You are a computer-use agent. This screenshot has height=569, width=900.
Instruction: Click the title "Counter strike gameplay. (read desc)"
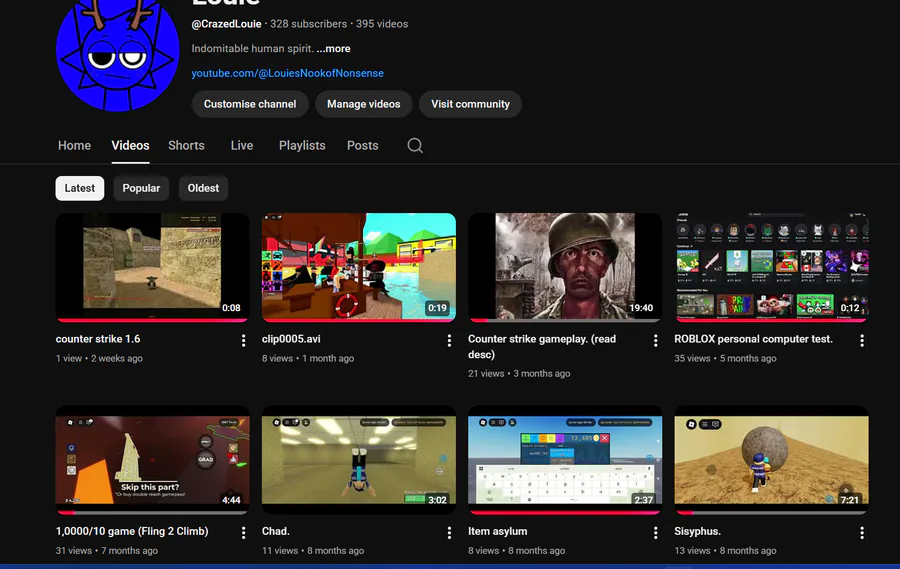click(542, 347)
